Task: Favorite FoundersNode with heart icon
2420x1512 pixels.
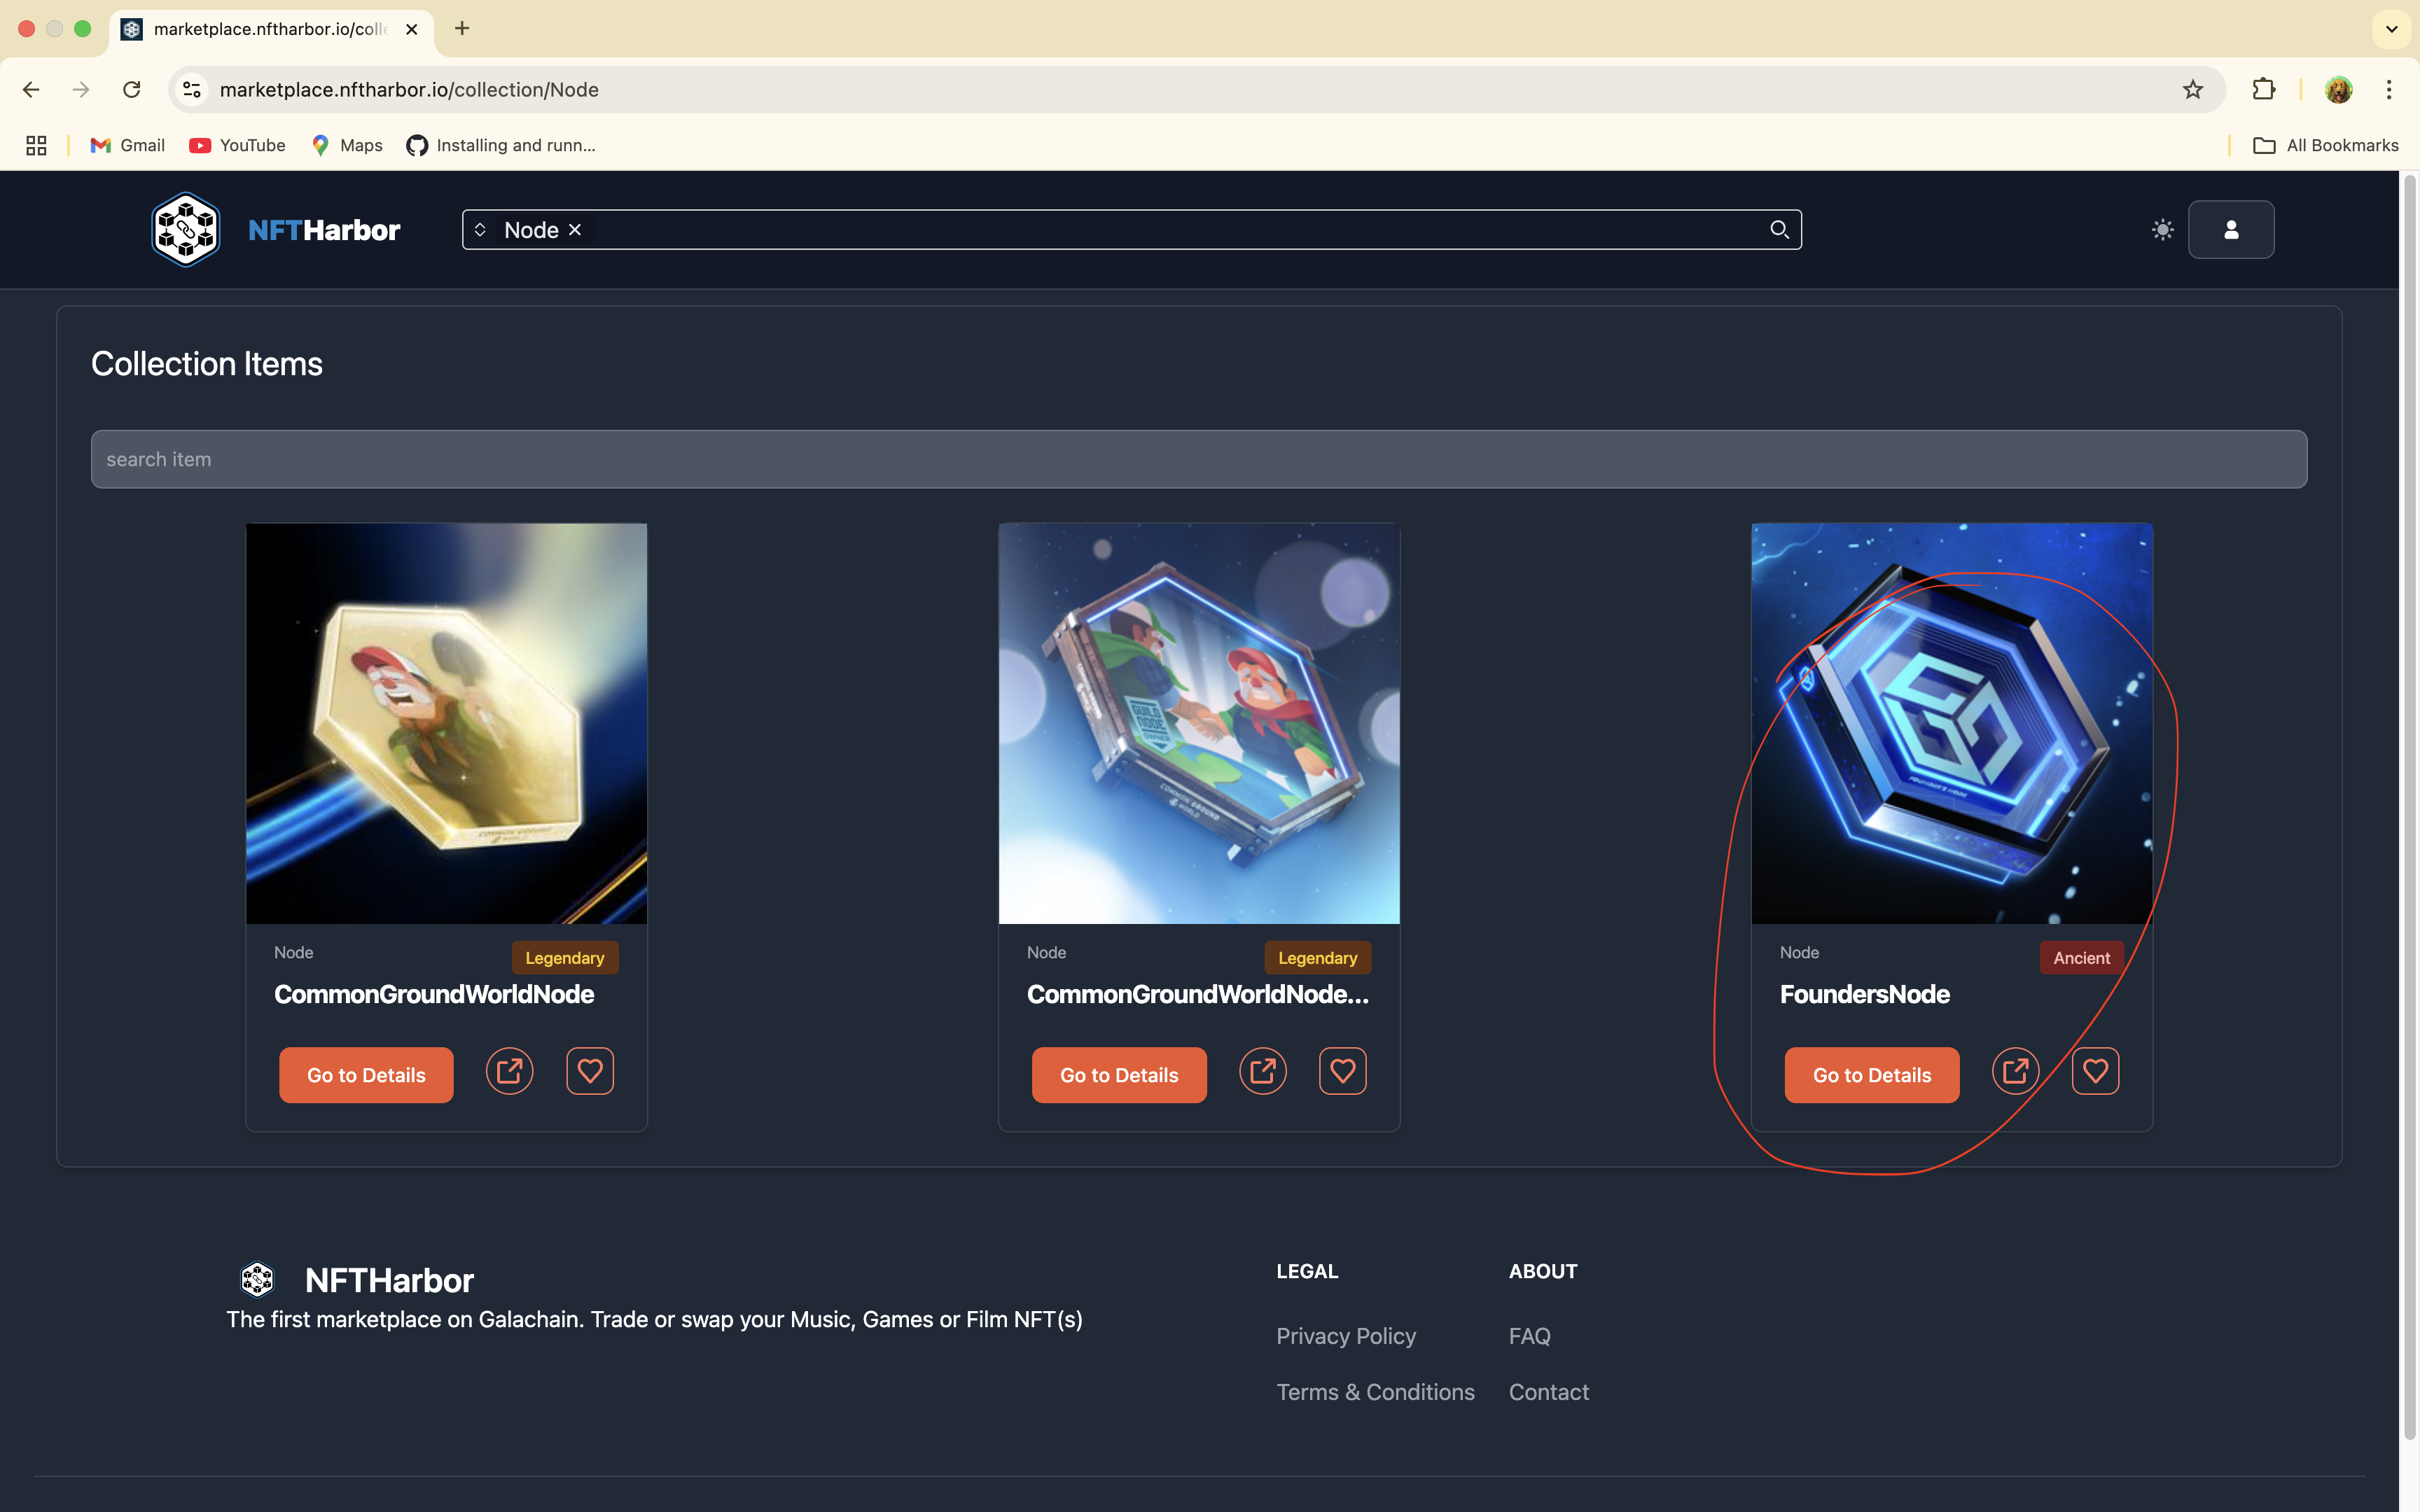Action: tap(2096, 1071)
